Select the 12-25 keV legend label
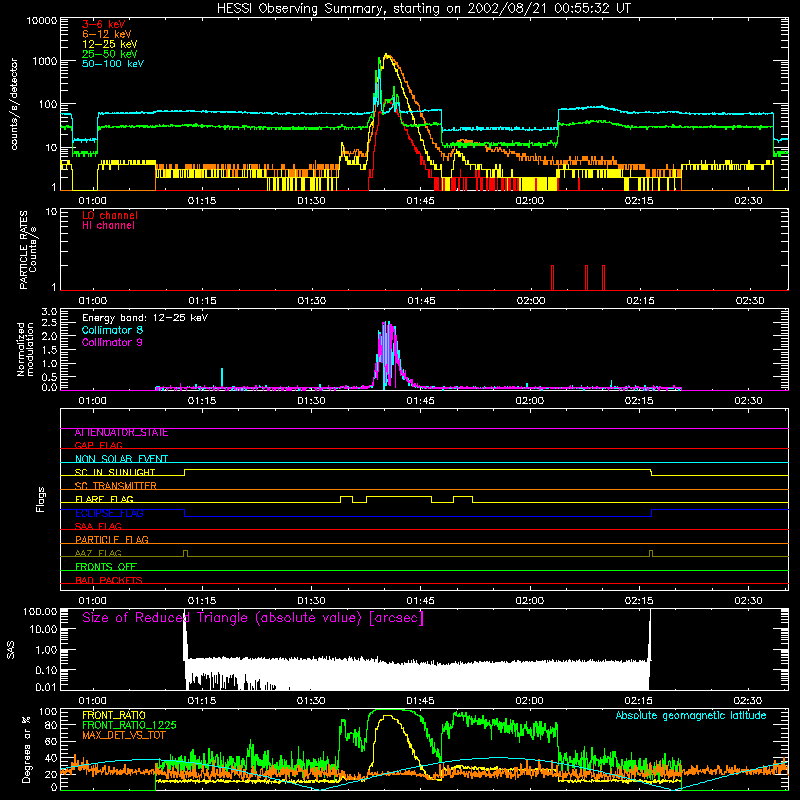The height and width of the screenshot is (800, 800). point(109,44)
